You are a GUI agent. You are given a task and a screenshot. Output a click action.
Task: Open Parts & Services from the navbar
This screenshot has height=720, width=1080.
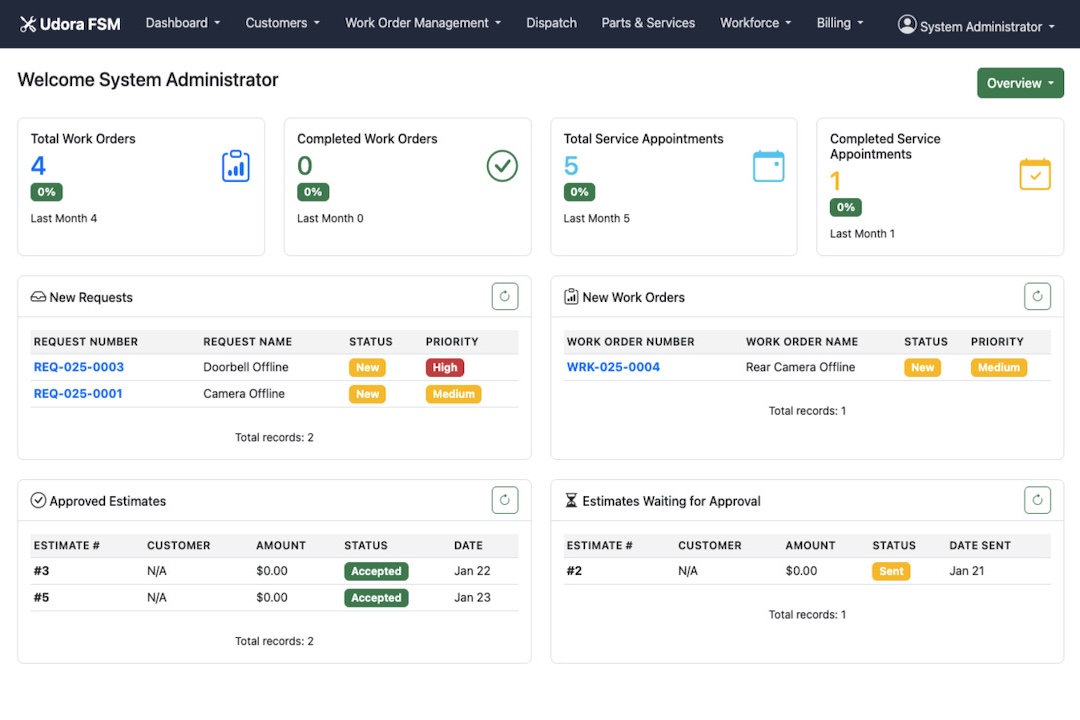coord(648,23)
